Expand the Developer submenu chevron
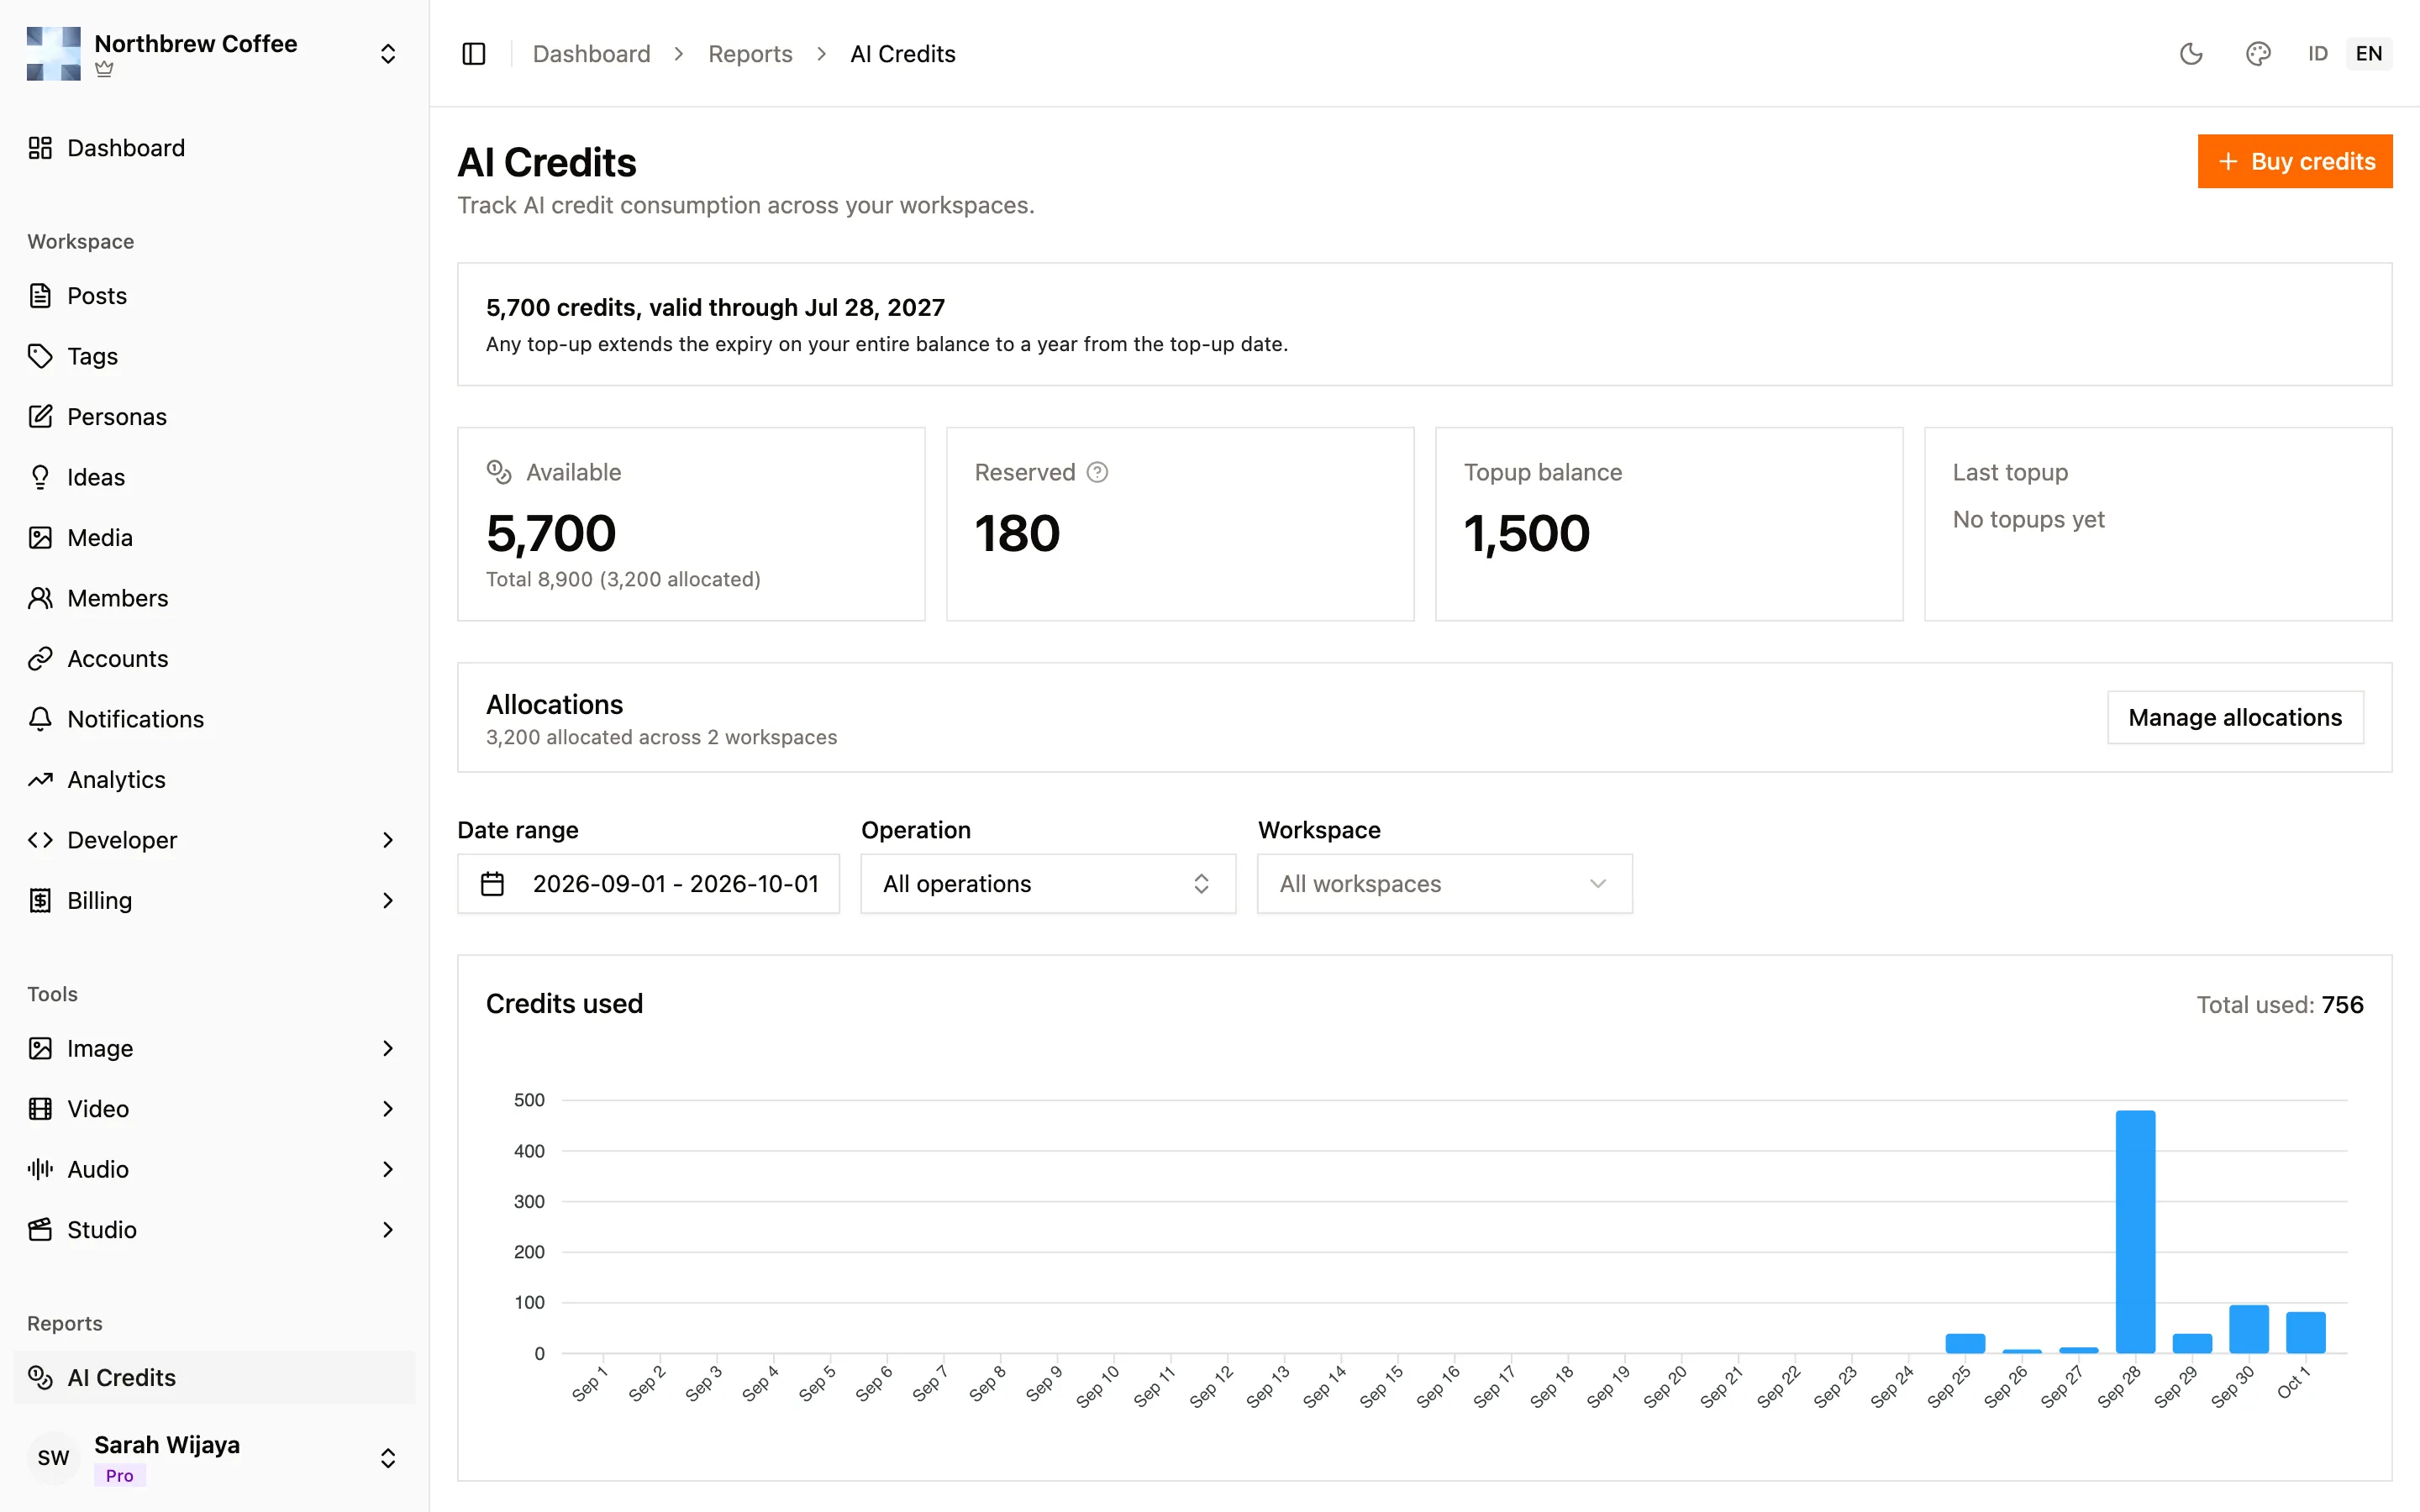Screen dimensions: 2420x1512 [x=388, y=840]
